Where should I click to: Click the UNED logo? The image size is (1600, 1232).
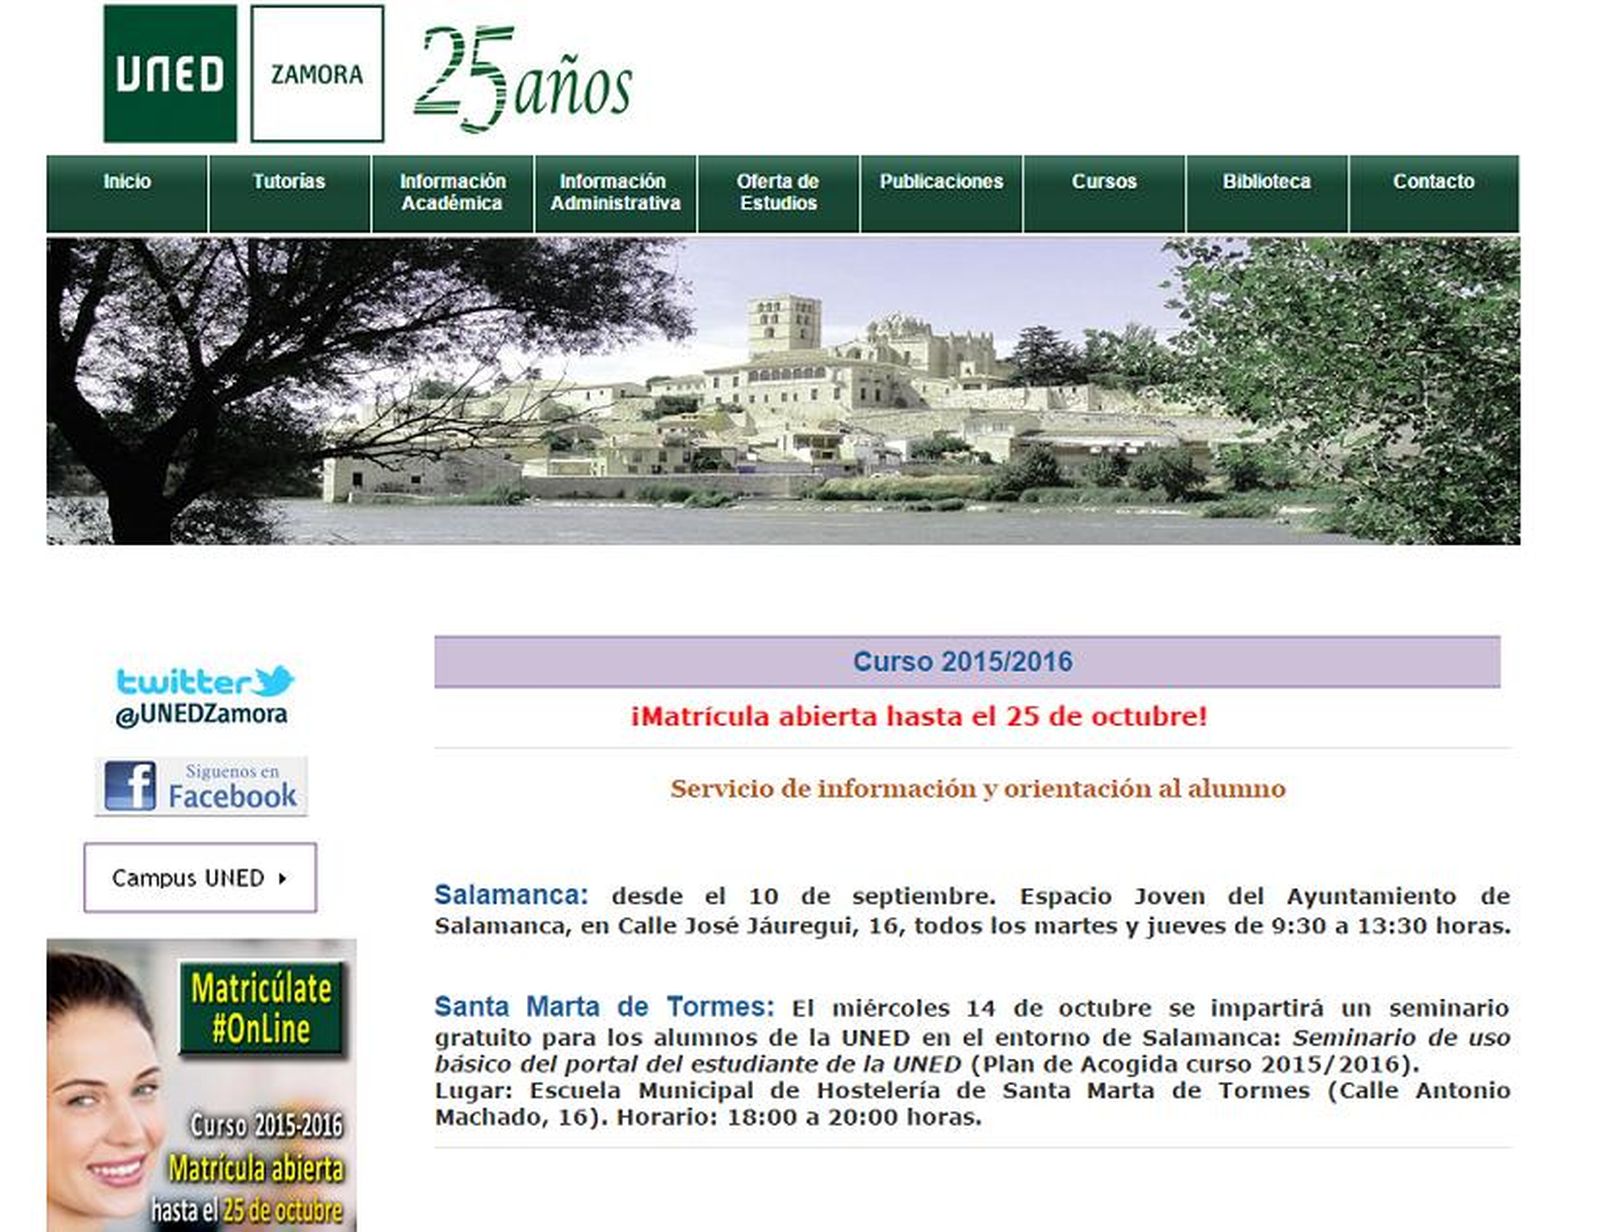pyautogui.click(x=167, y=73)
